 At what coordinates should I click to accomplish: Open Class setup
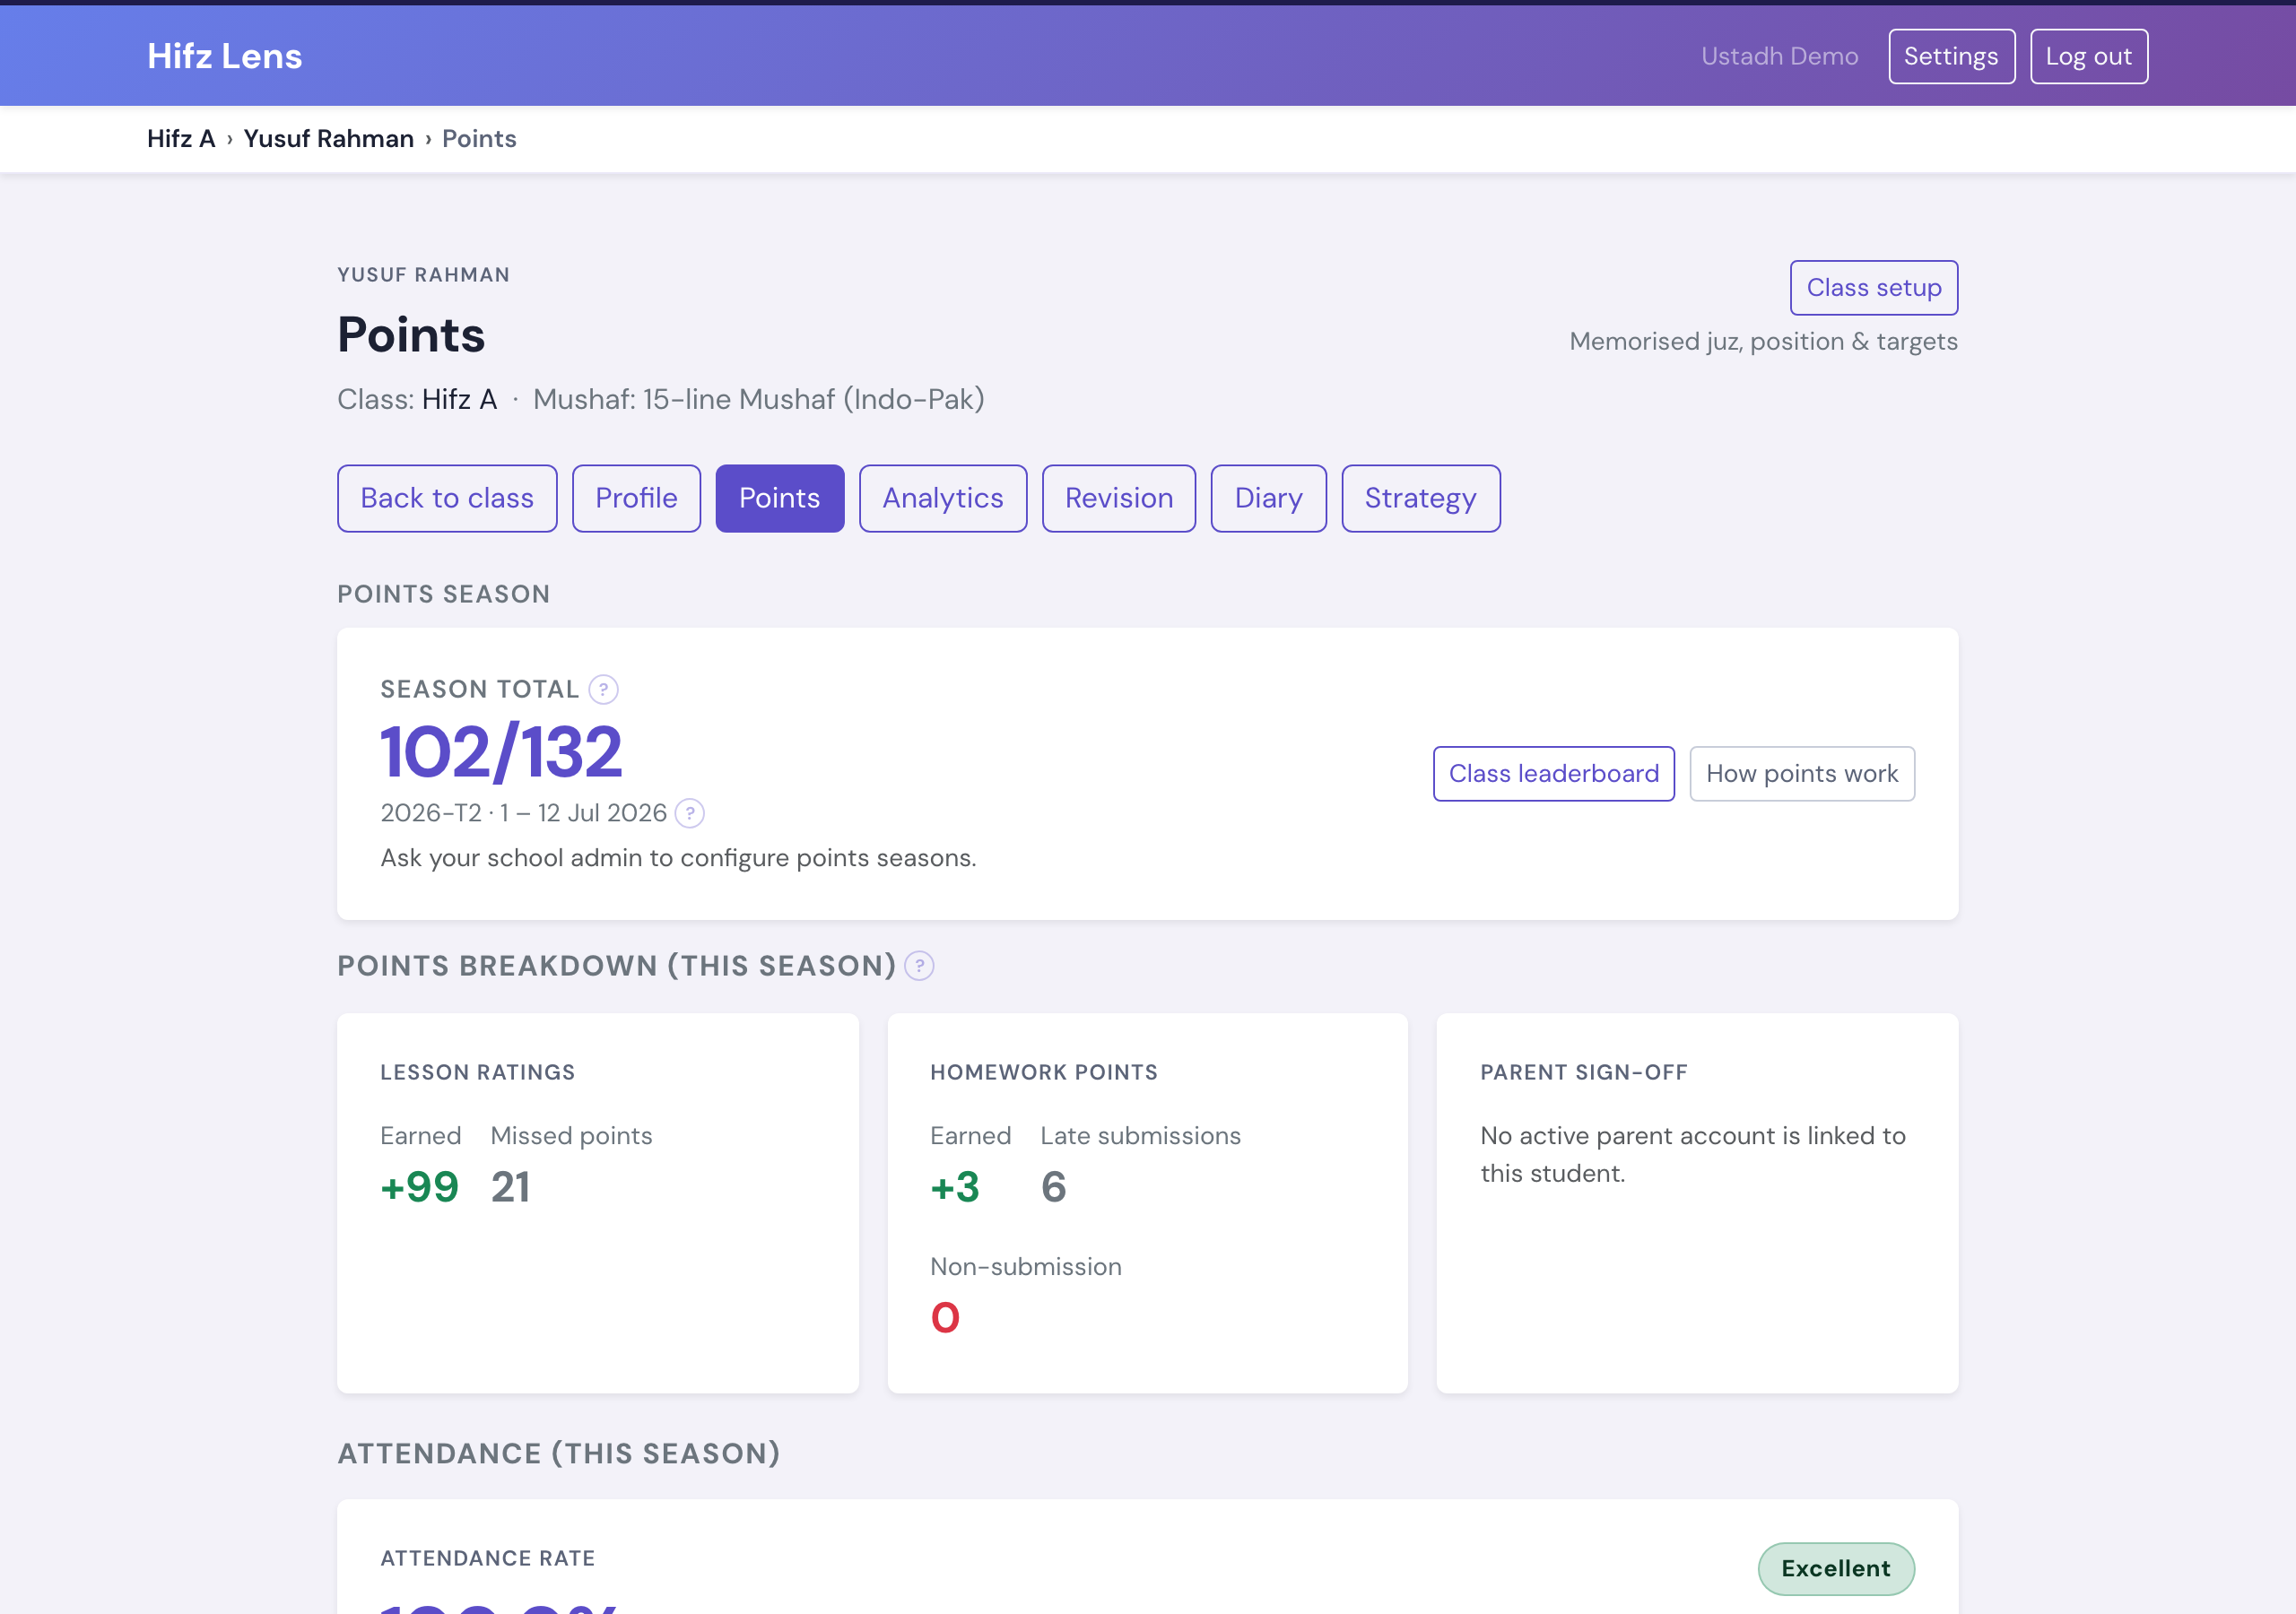[1873, 288]
